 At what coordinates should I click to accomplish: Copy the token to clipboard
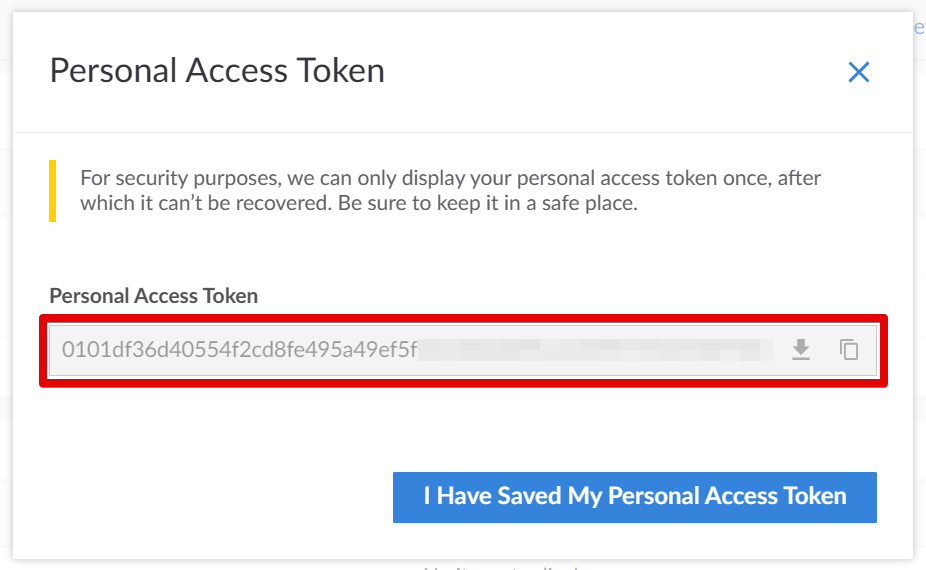pos(849,349)
